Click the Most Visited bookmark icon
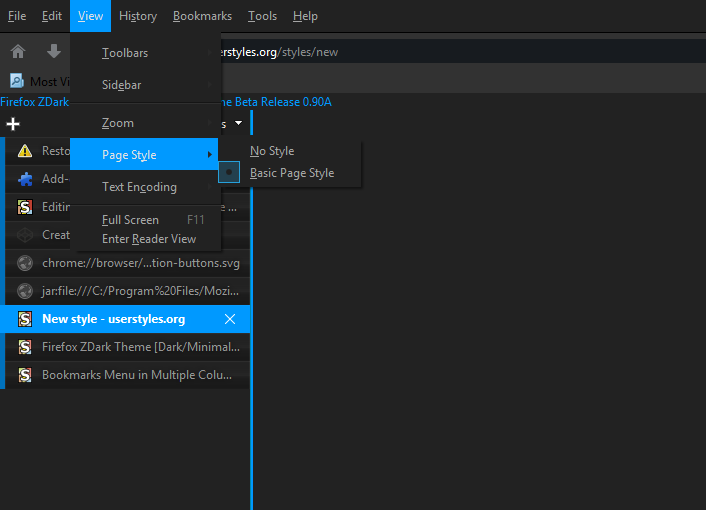This screenshot has width=706, height=510. coord(17,81)
